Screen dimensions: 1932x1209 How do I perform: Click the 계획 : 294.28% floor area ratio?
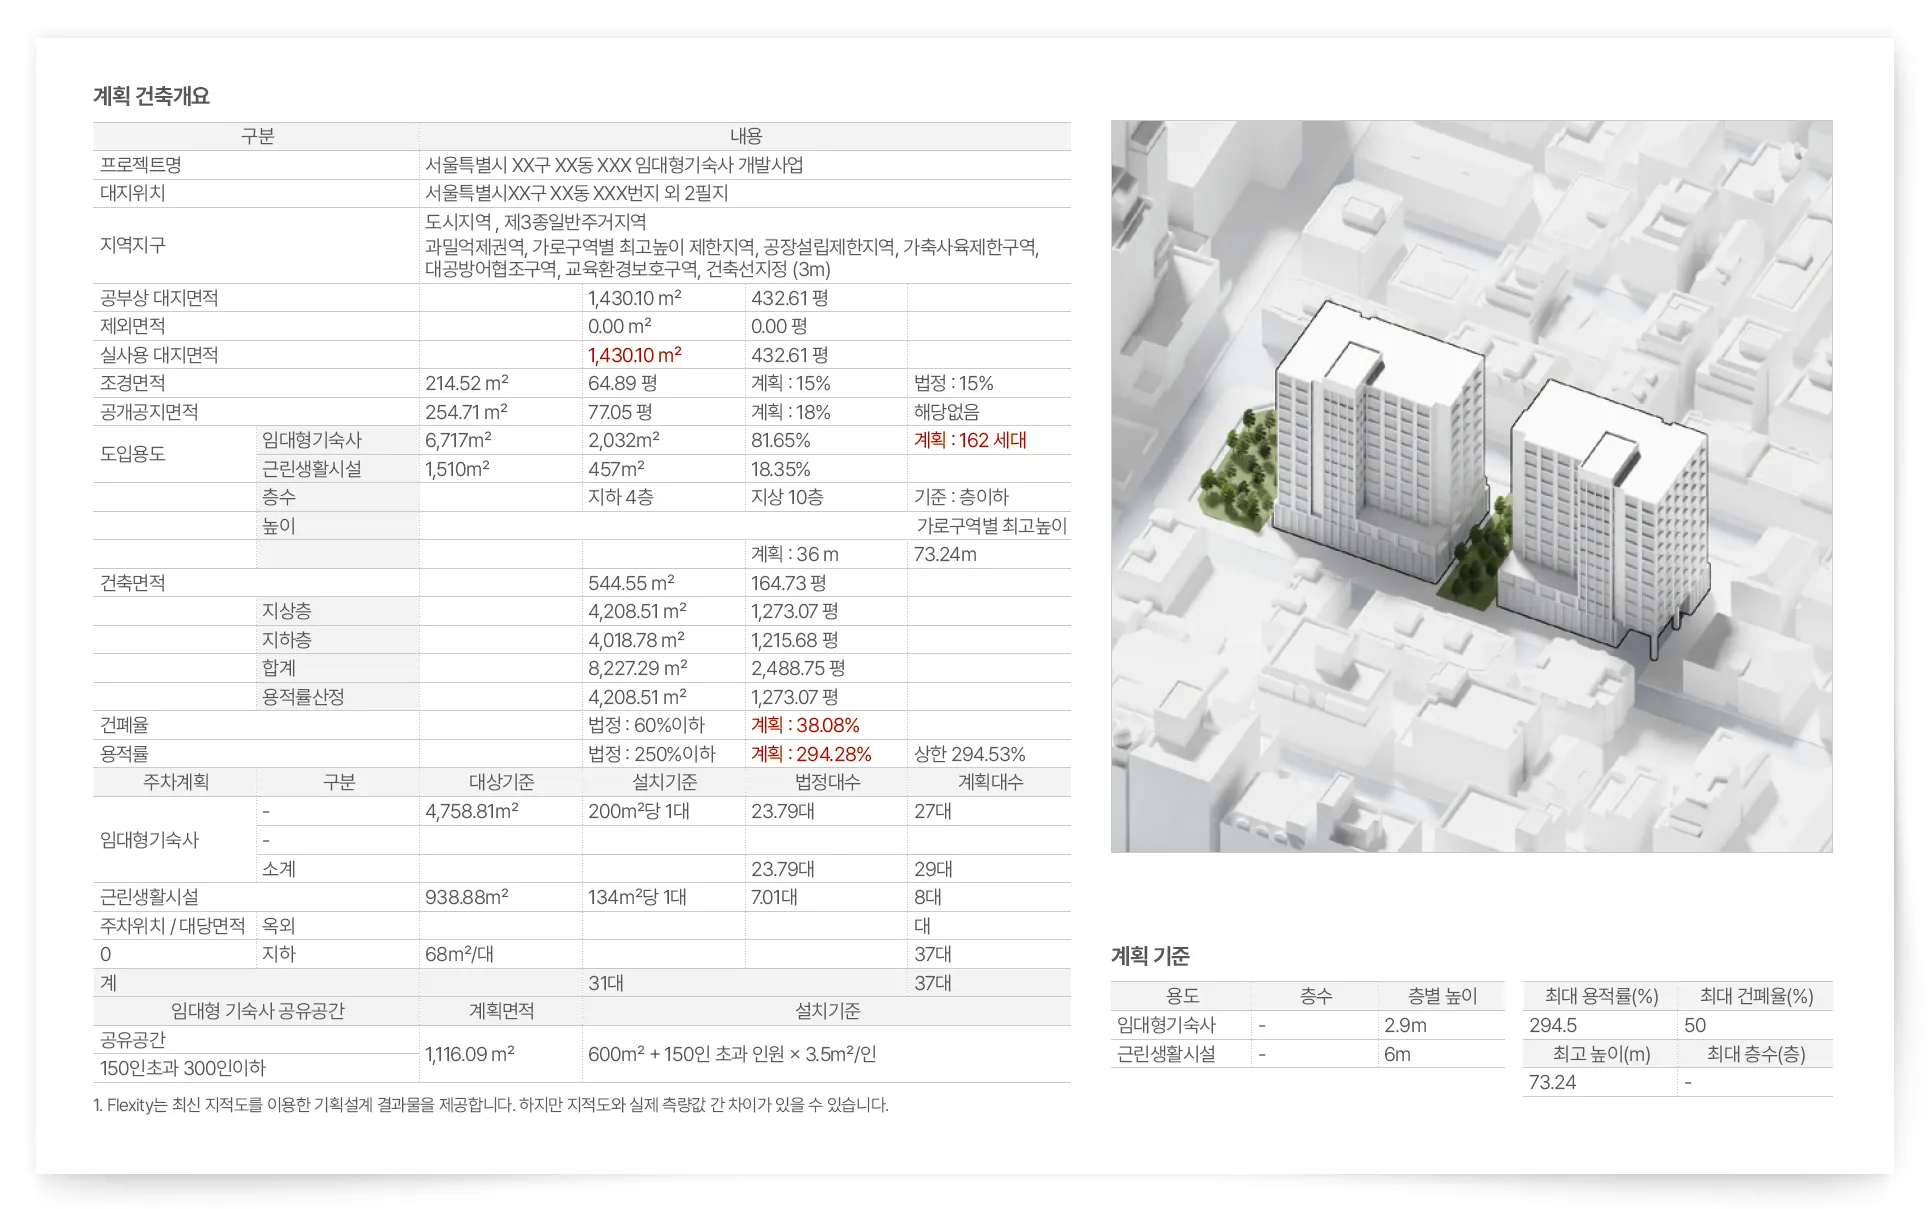811,754
